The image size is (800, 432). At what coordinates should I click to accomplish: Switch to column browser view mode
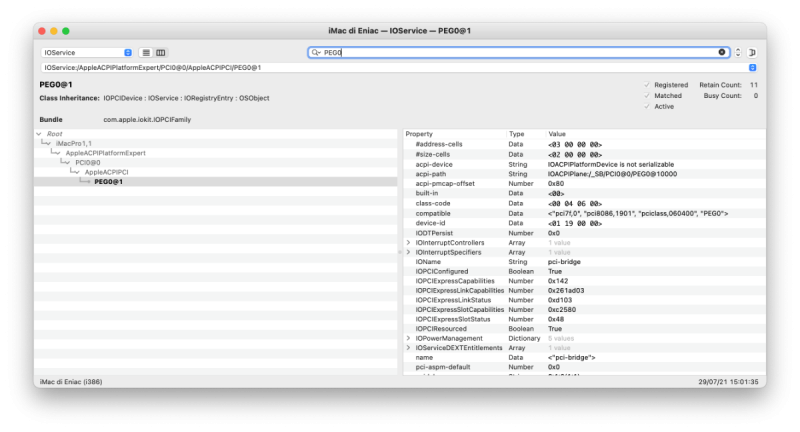click(161, 52)
